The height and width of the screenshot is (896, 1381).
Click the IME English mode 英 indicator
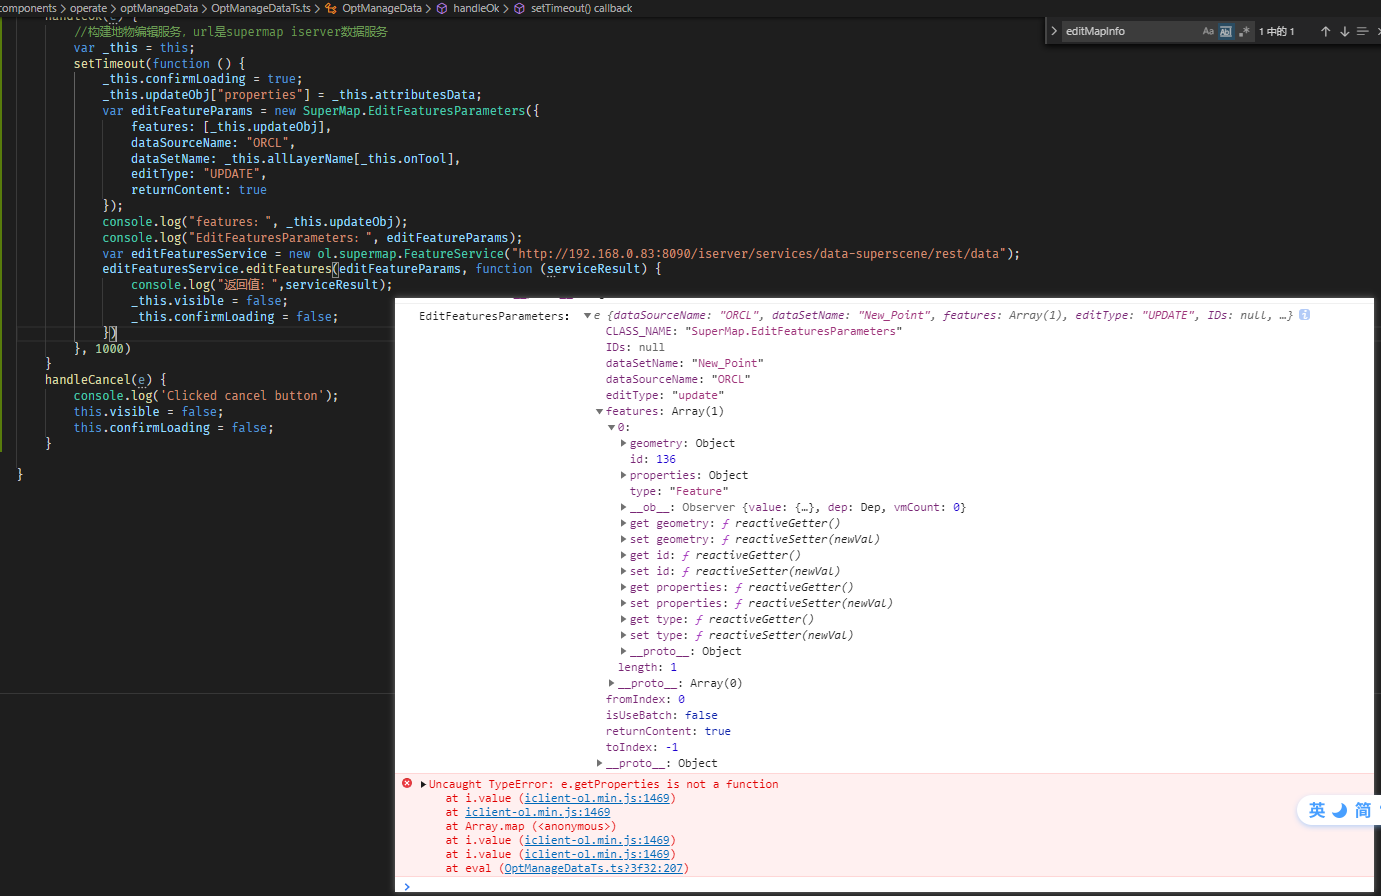[1317, 810]
